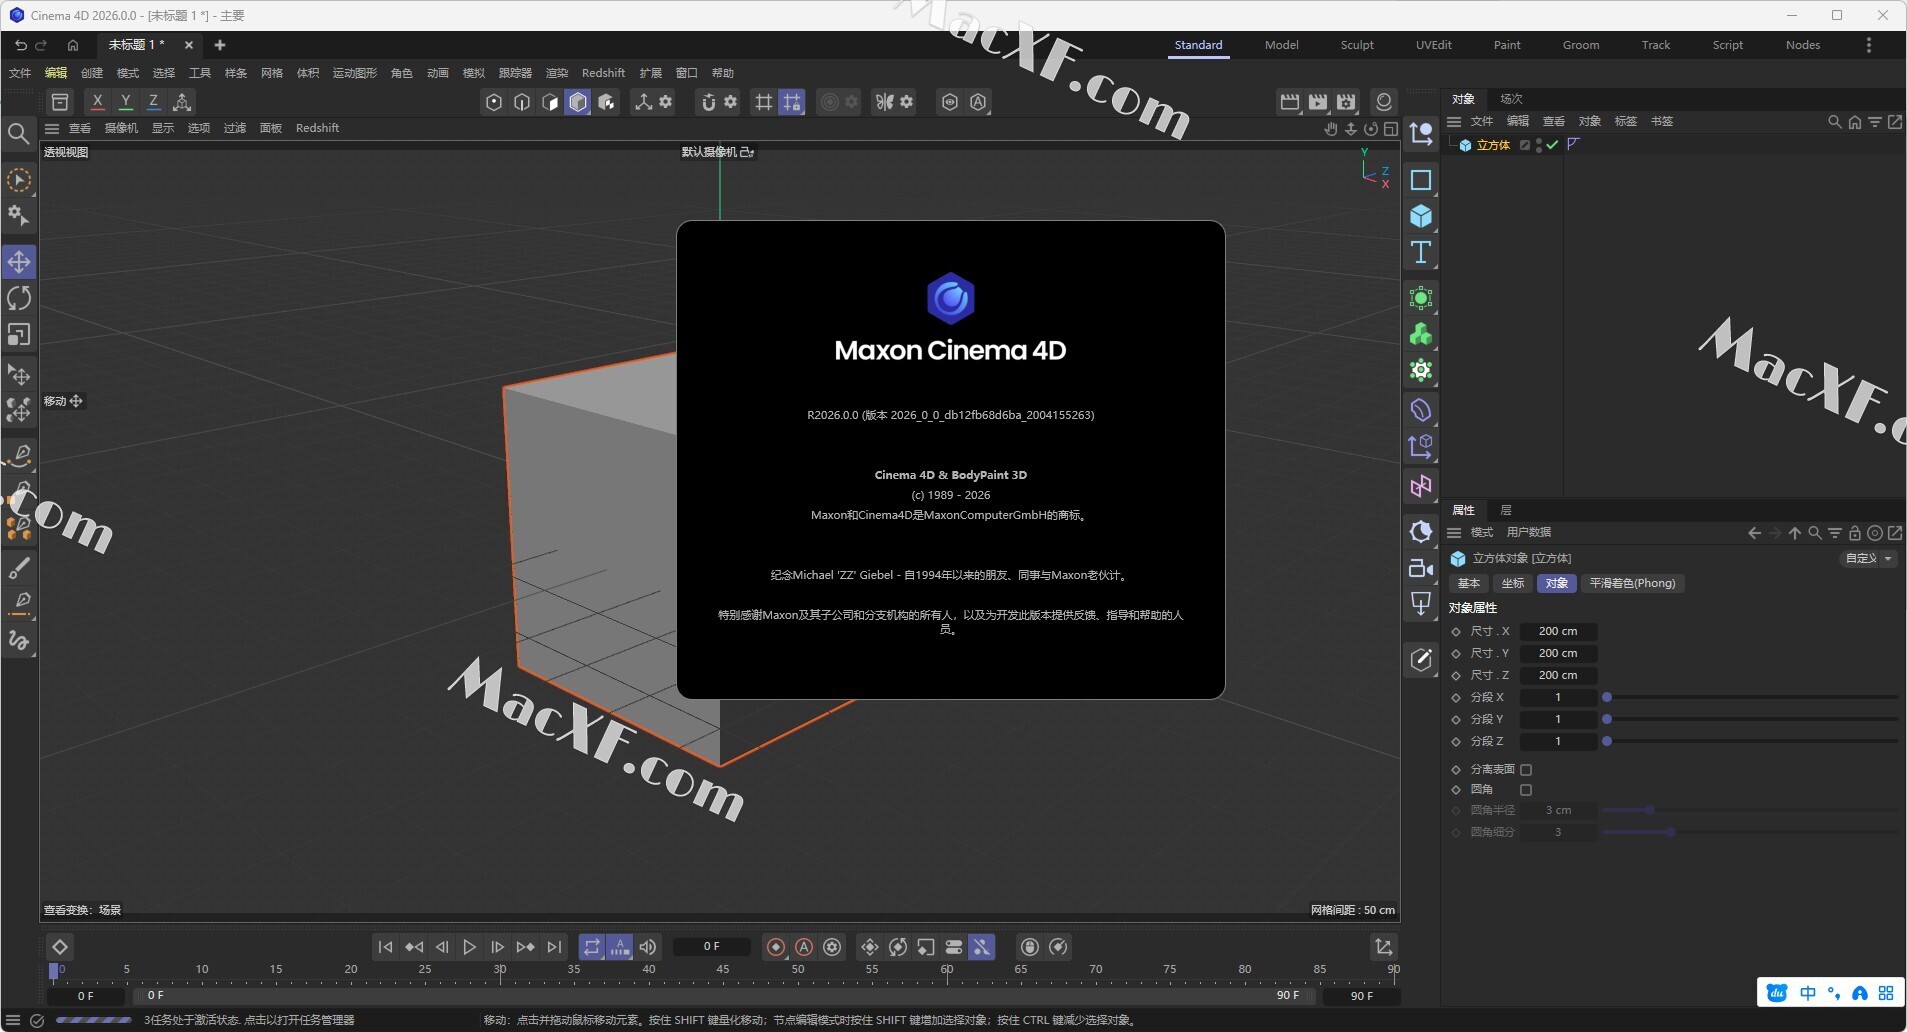Adjust the 分段 Y slider handle
This screenshot has width=1907, height=1032.
point(1607,720)
